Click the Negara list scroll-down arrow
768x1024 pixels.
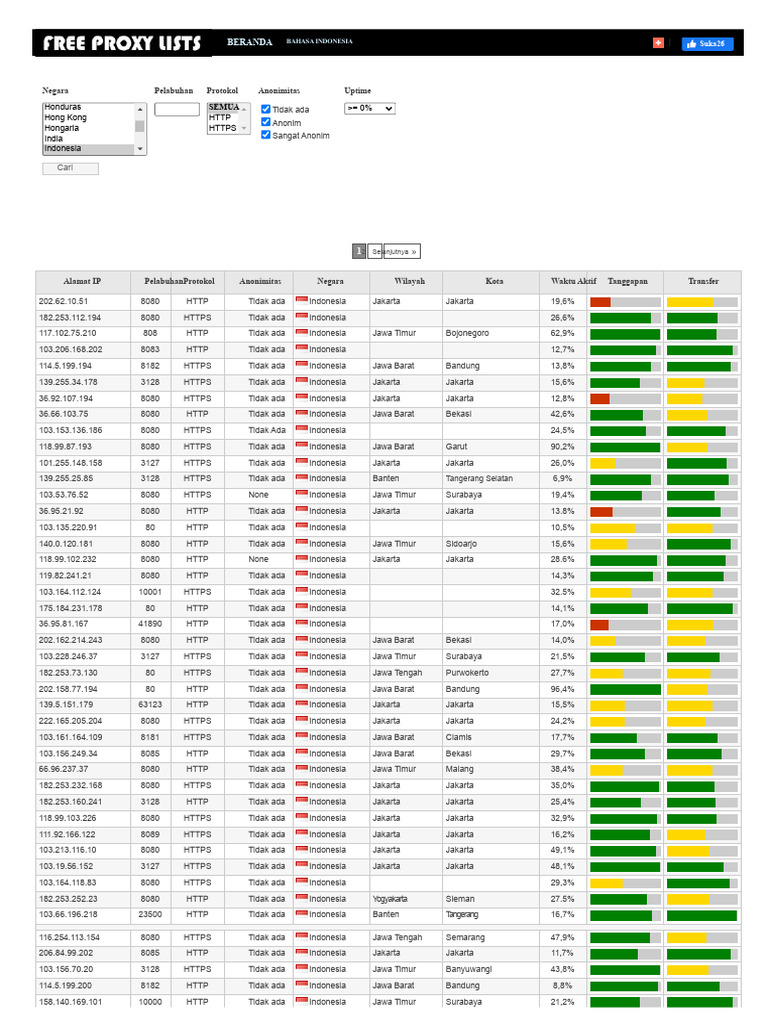point(140,149)
